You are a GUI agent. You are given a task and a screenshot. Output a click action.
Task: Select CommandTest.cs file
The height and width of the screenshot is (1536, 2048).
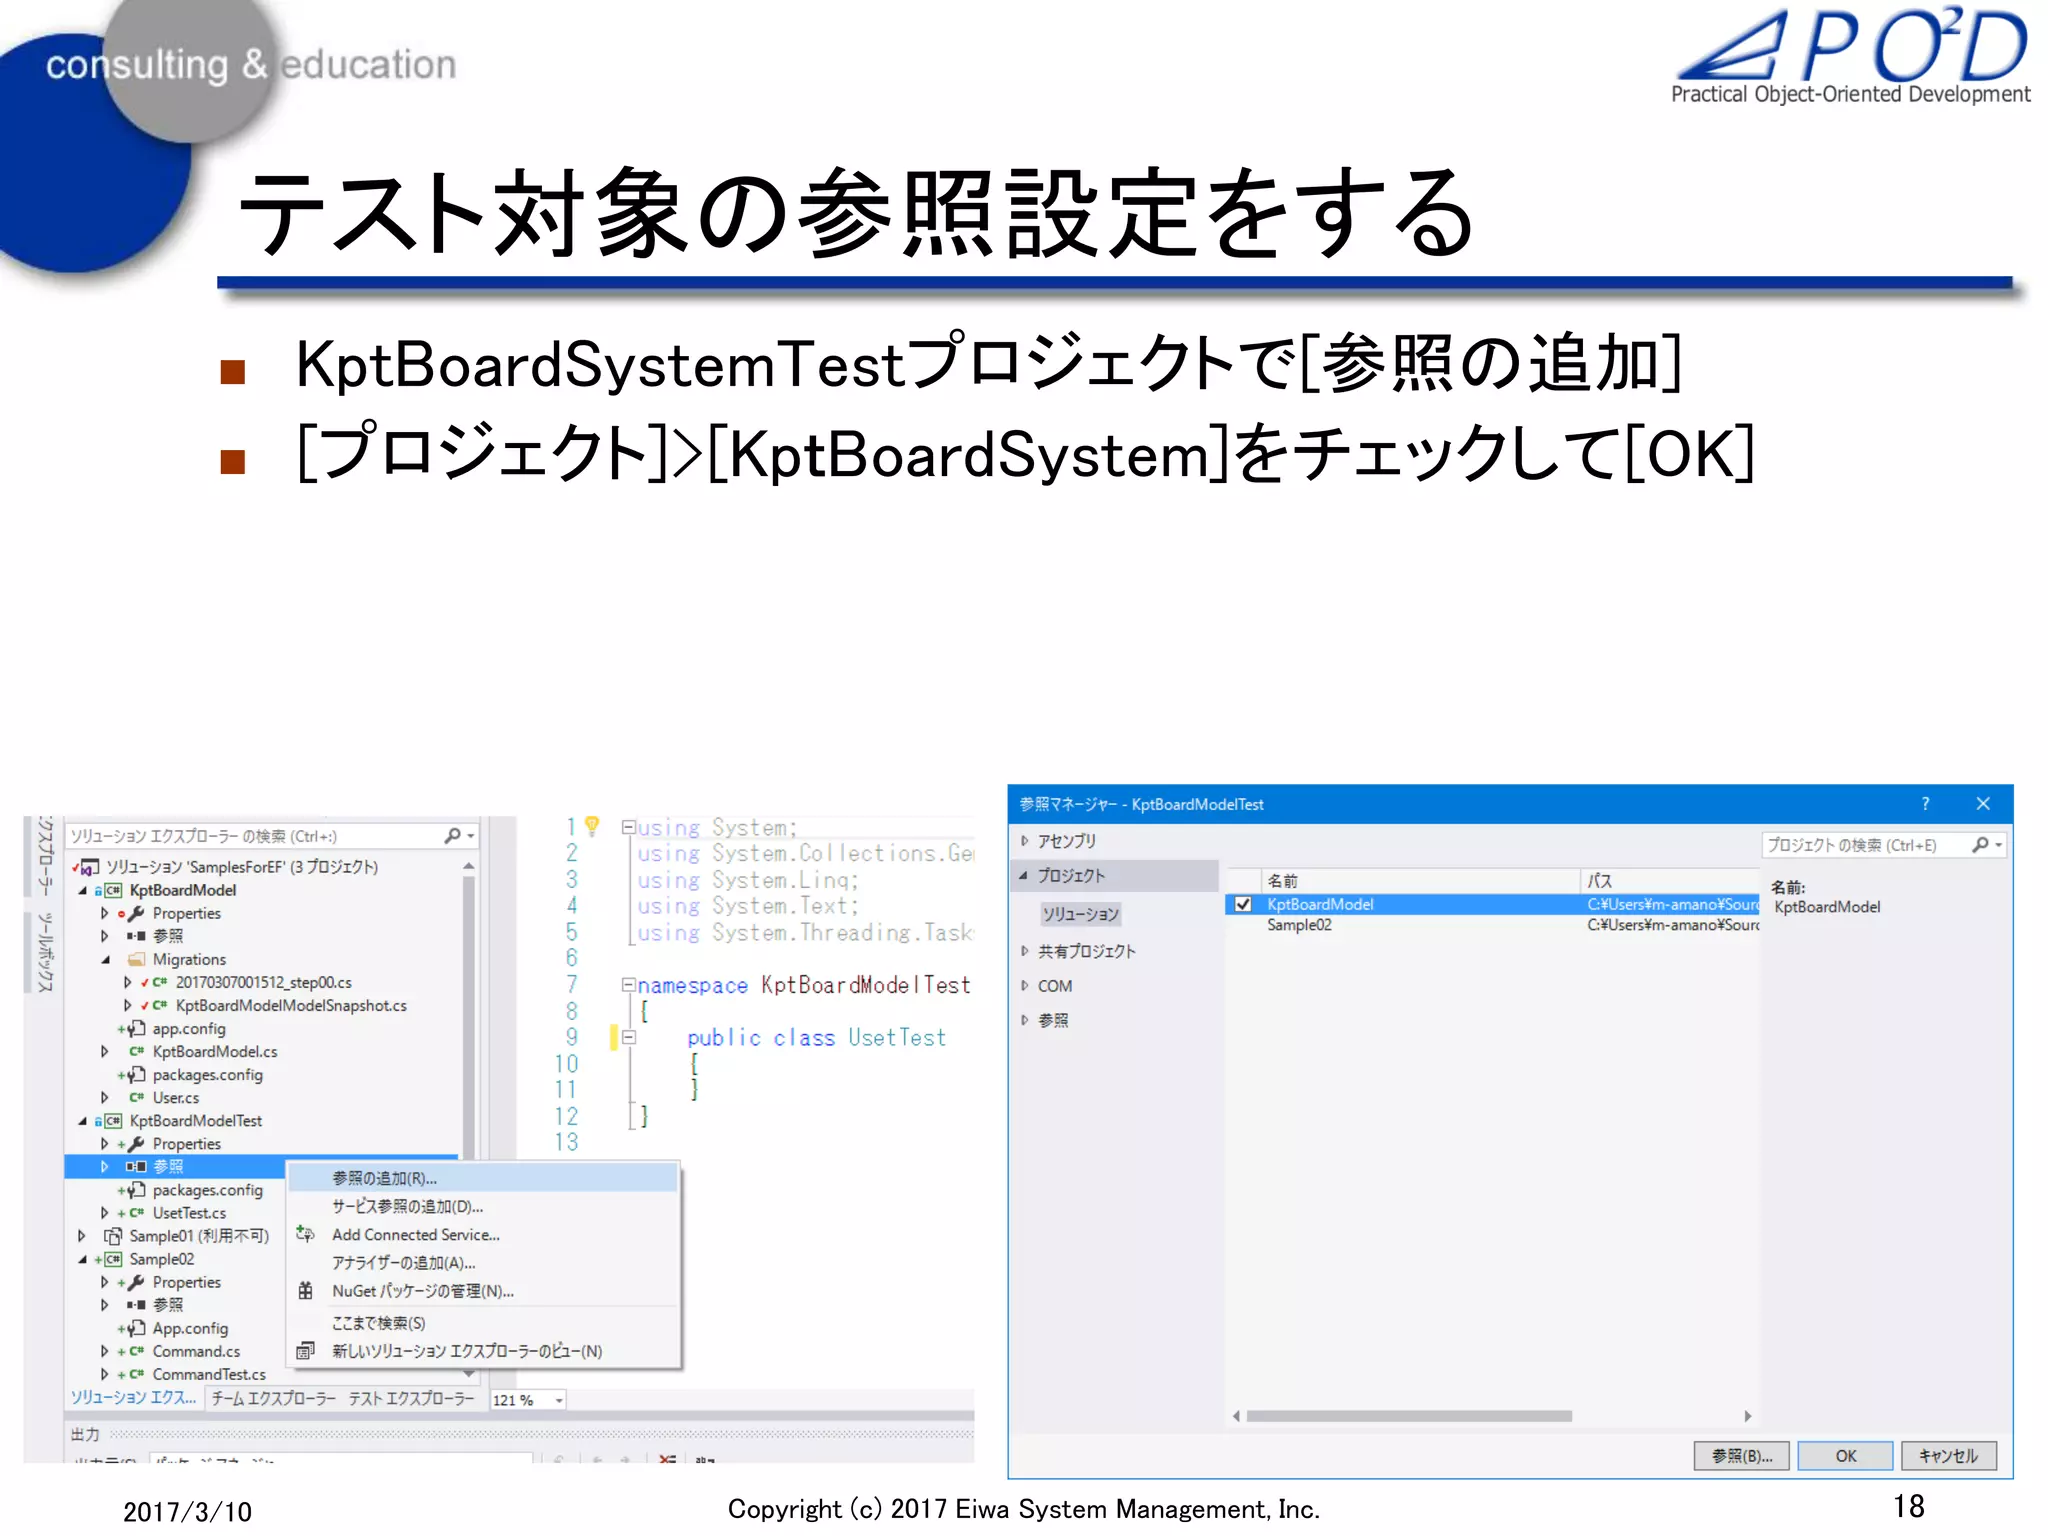pyautogui.click(x=209, y=1374)
